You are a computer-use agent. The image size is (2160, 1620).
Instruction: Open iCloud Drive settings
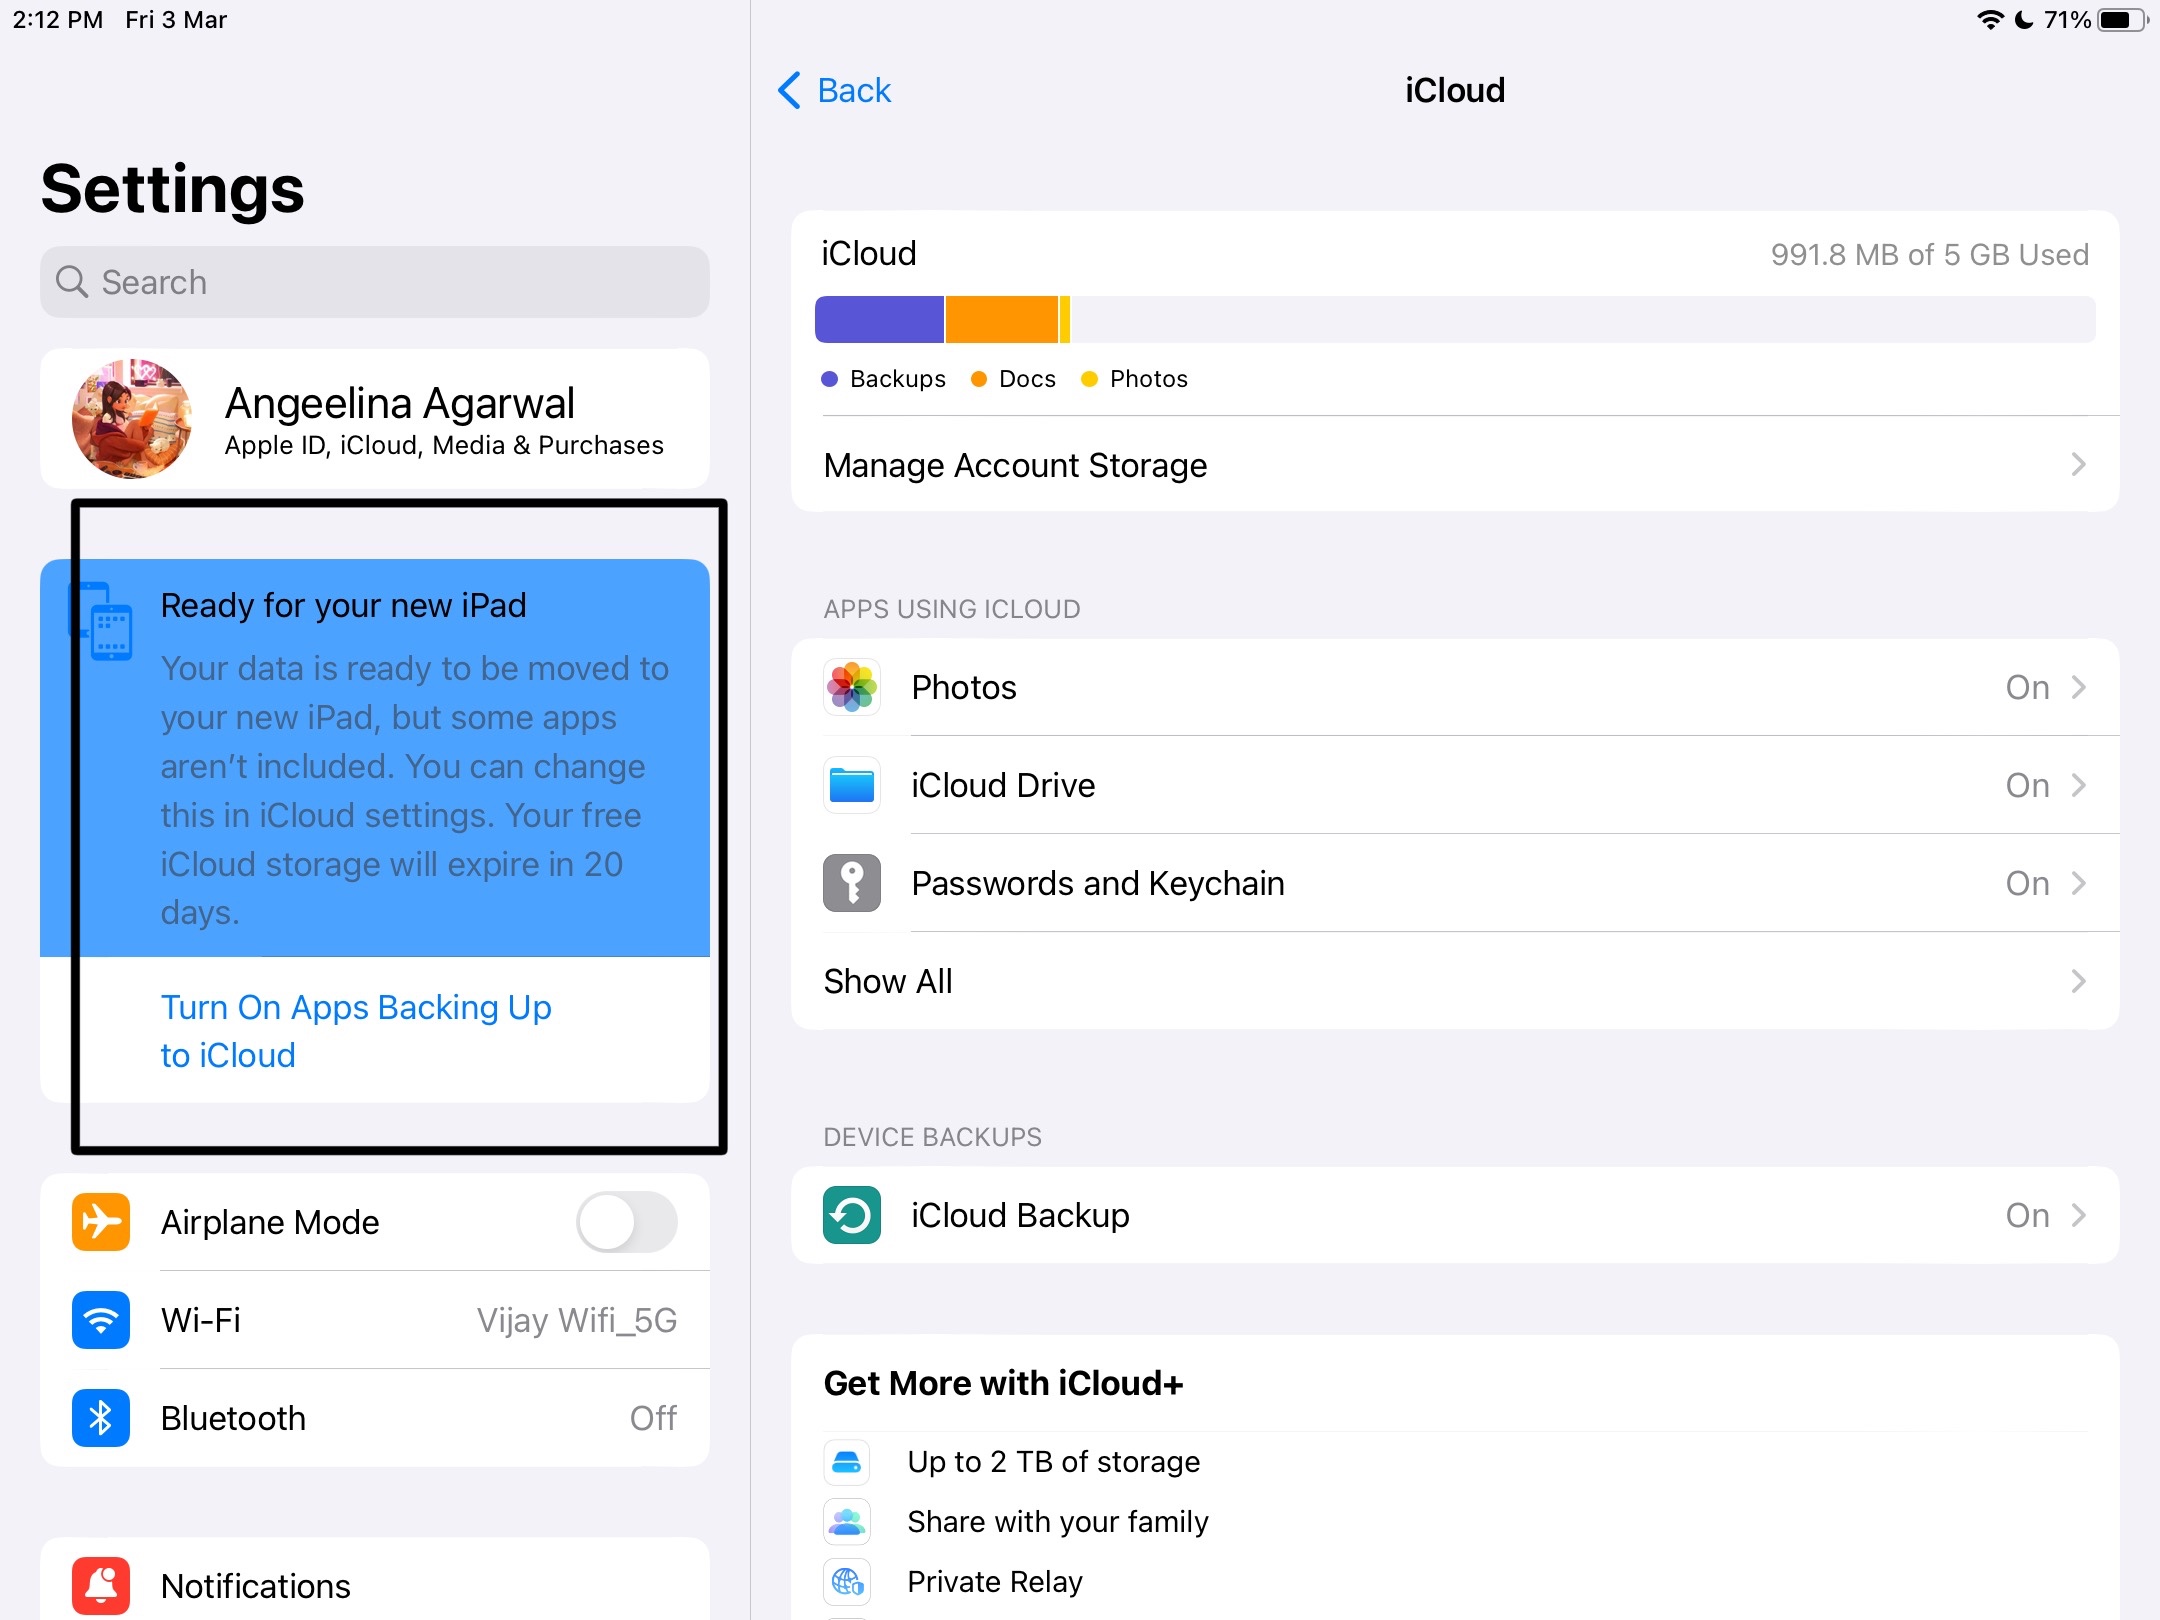pos(1454,784)
